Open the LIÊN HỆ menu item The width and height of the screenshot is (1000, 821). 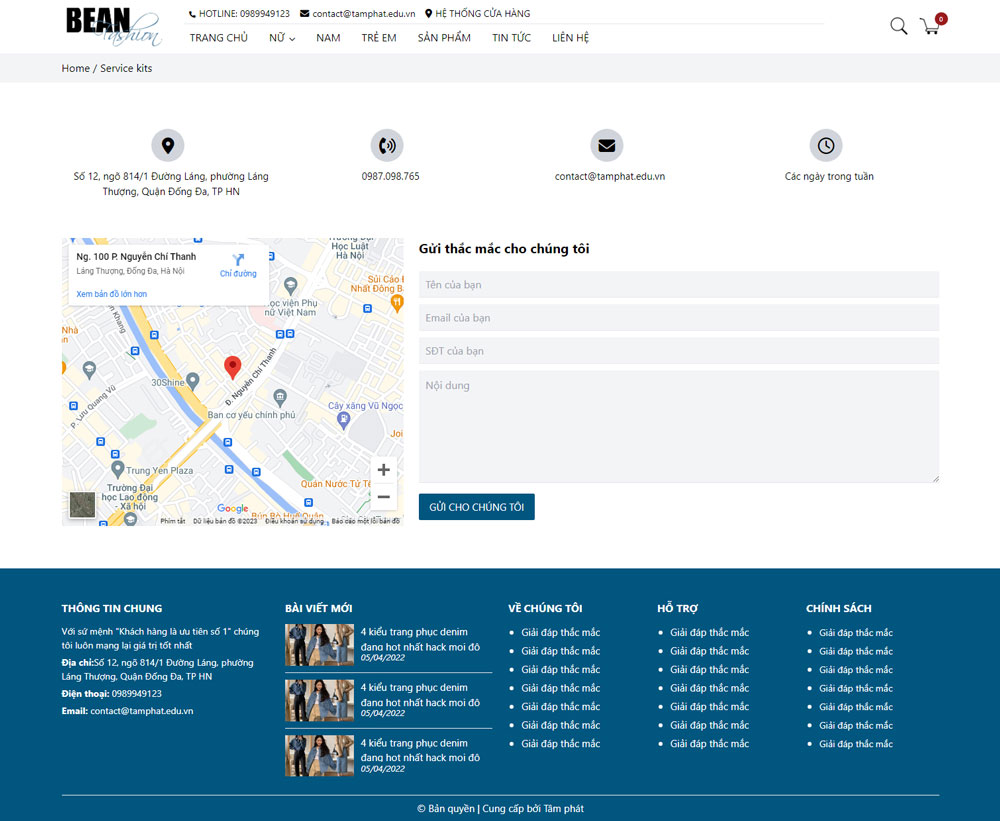(x=570, y=38)
